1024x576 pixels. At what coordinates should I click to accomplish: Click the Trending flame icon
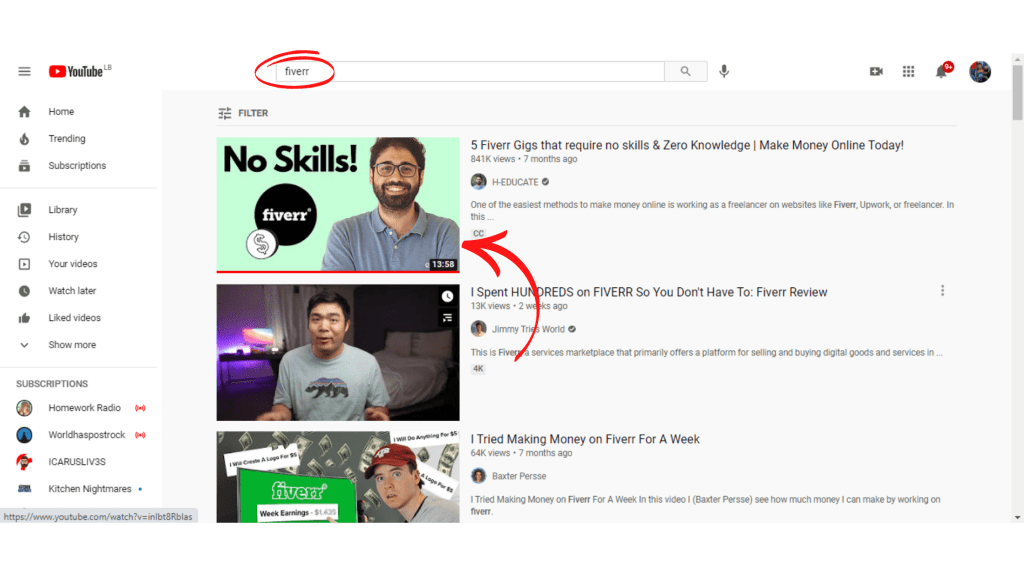(24, 138)
